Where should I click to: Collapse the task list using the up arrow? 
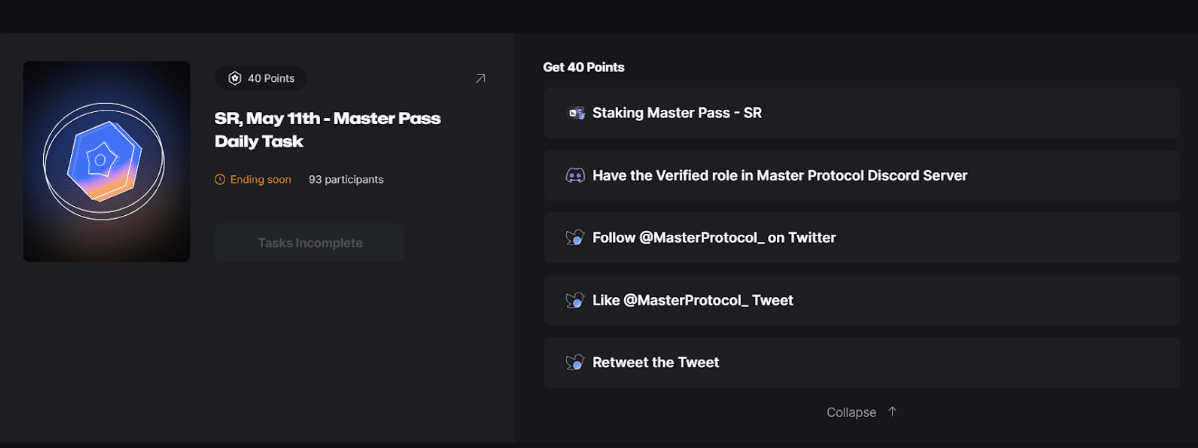pos(893,412)
